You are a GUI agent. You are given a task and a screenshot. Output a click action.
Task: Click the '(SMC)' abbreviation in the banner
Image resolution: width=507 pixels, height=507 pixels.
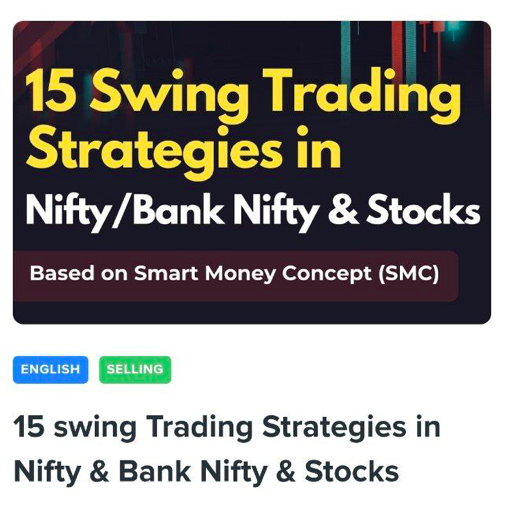pyautogui.click(x=409, y=274)
